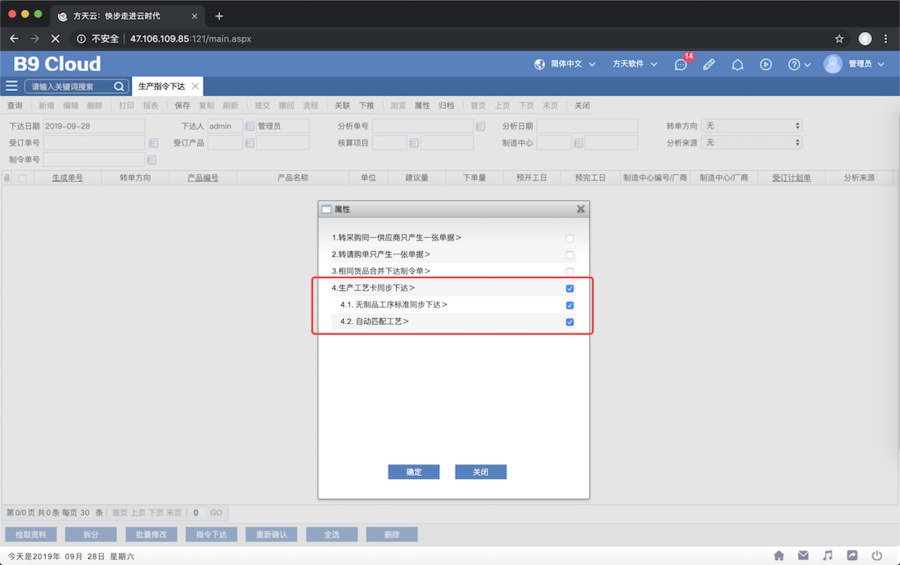Expand the 管理员 user dropdown
This screenshot has width=900, height=565.
pos(866,64)
